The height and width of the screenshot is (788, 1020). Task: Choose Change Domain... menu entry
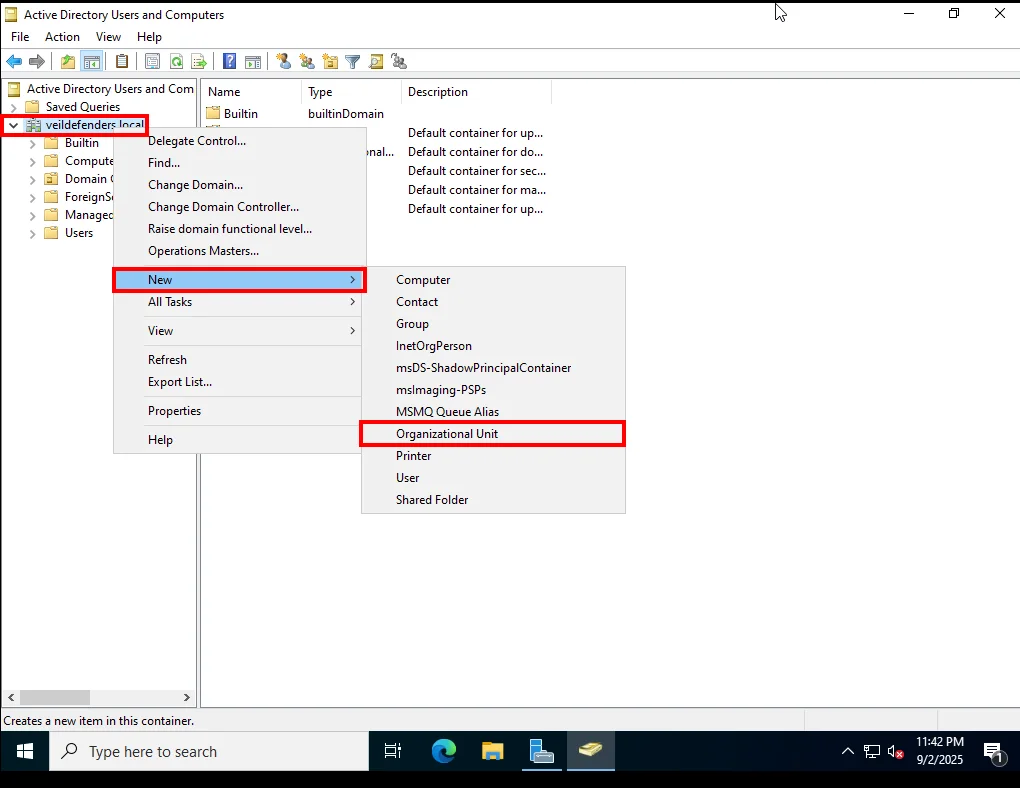239,185
